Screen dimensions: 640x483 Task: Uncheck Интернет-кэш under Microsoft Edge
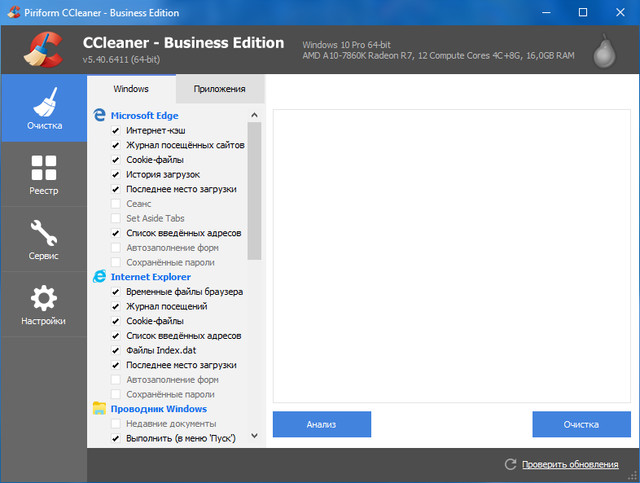coord(116,130)
